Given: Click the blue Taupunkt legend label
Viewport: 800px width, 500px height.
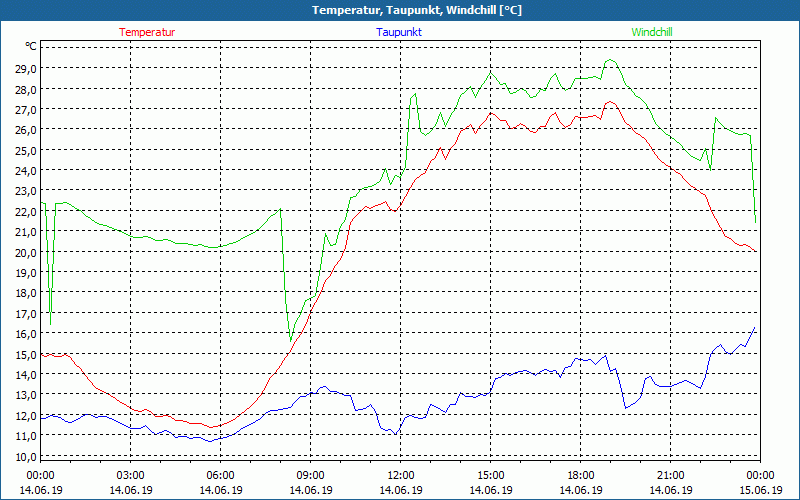Looking at the screenshot, I should coord(399,32).
